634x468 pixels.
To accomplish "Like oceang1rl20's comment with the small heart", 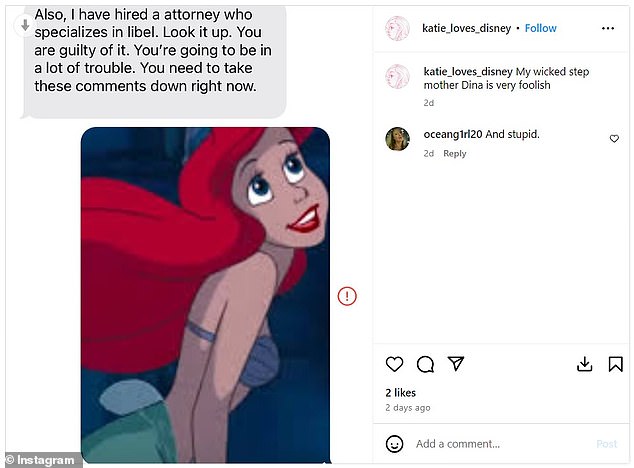I will click(x=614, y=139).
